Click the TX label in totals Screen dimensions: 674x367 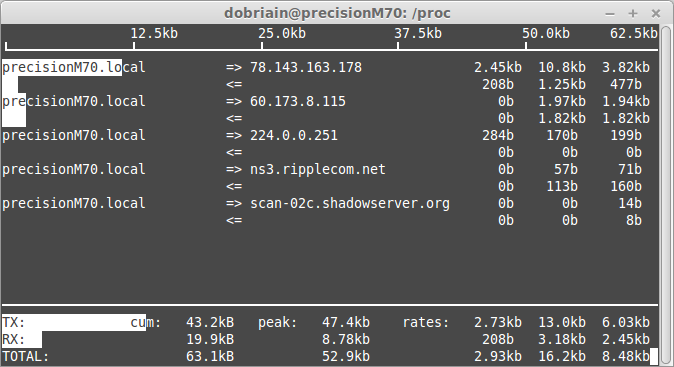(14, 322)
